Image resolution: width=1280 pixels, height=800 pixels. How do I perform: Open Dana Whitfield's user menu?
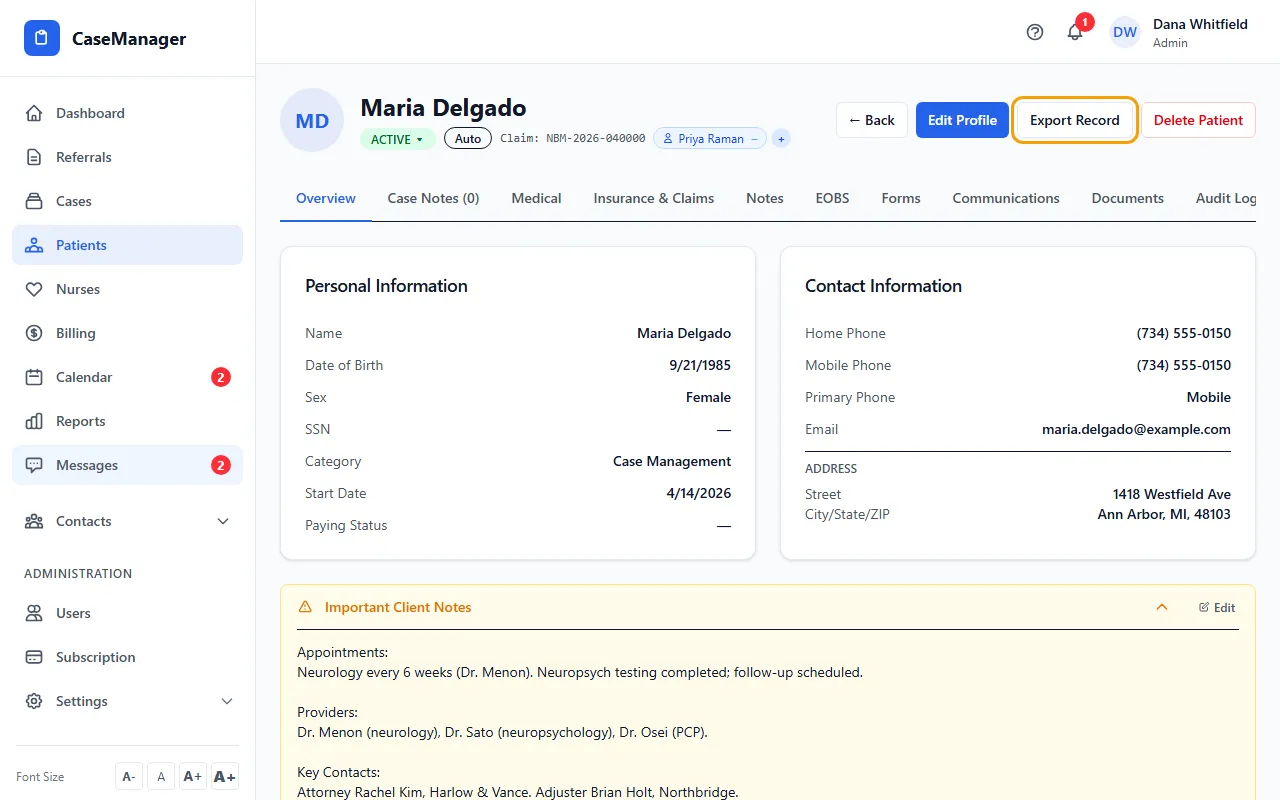(1181, 32)
